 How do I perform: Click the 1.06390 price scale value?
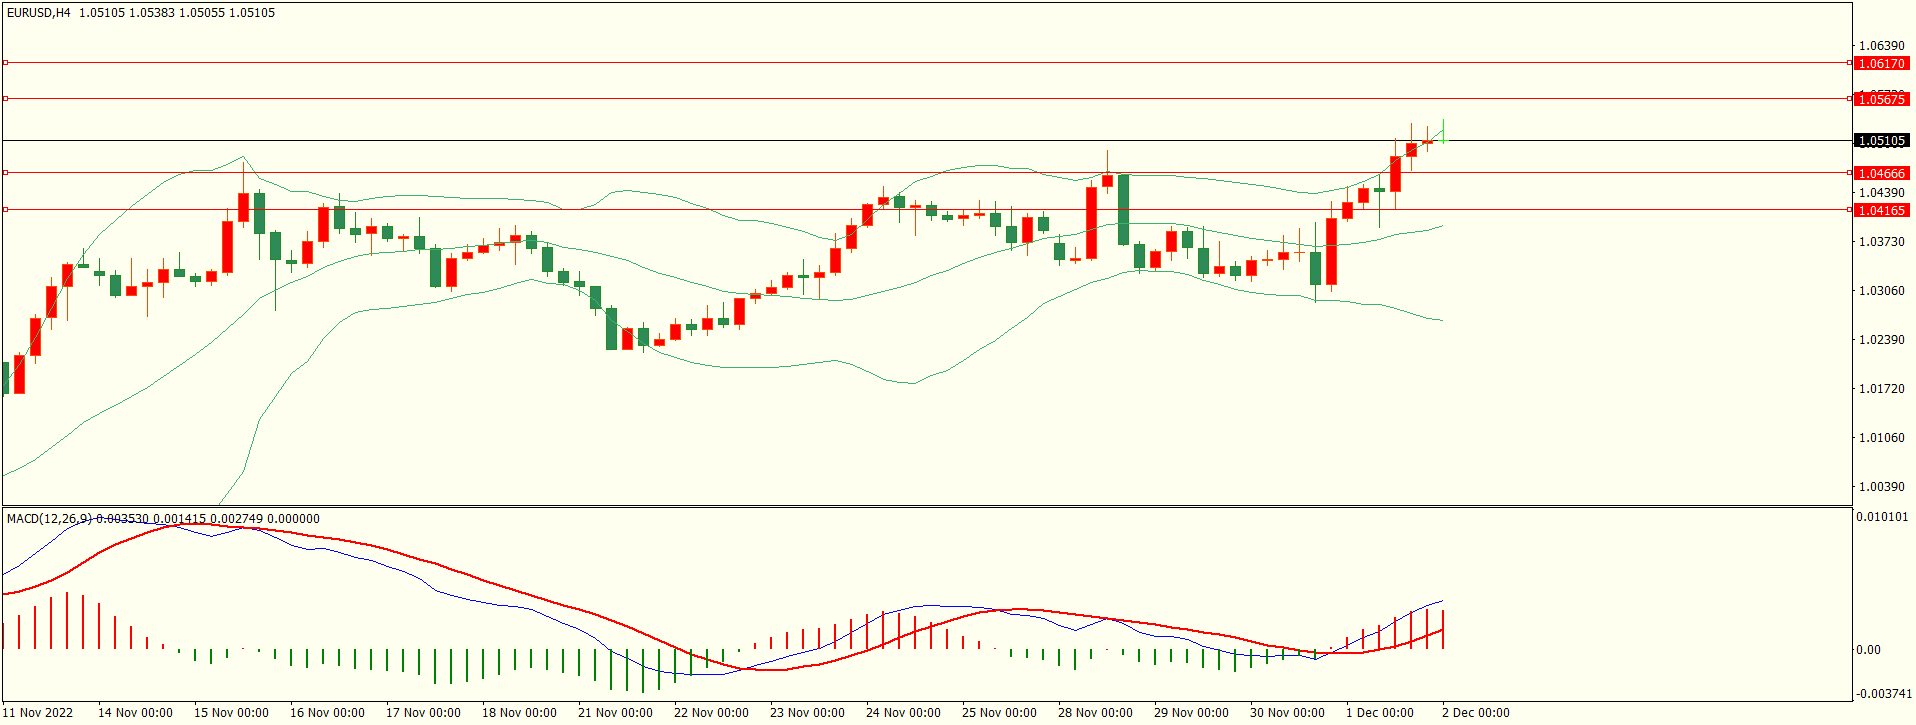click(x=1881, y=46)
